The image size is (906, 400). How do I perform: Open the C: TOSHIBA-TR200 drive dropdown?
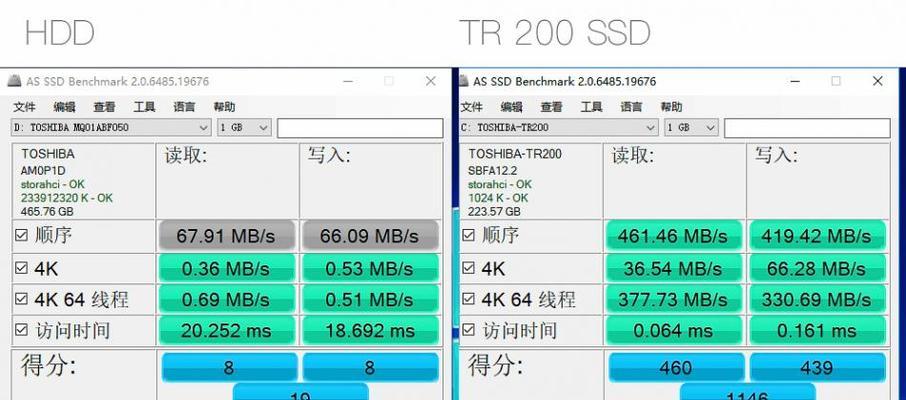[x=558, y=128]
